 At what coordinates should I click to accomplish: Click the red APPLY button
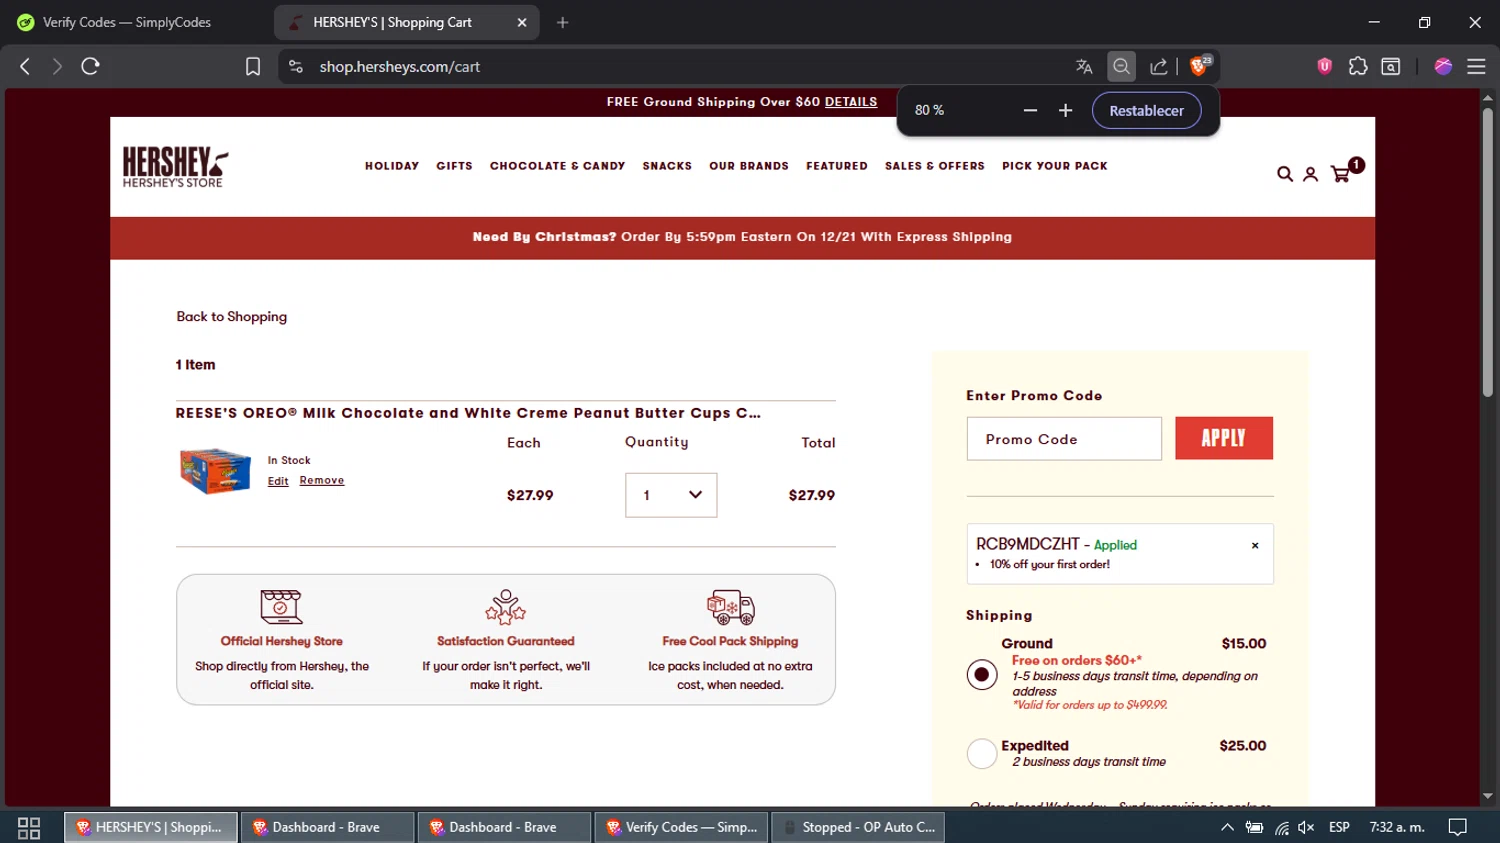pyautogui.click(x=1224, y=438)
